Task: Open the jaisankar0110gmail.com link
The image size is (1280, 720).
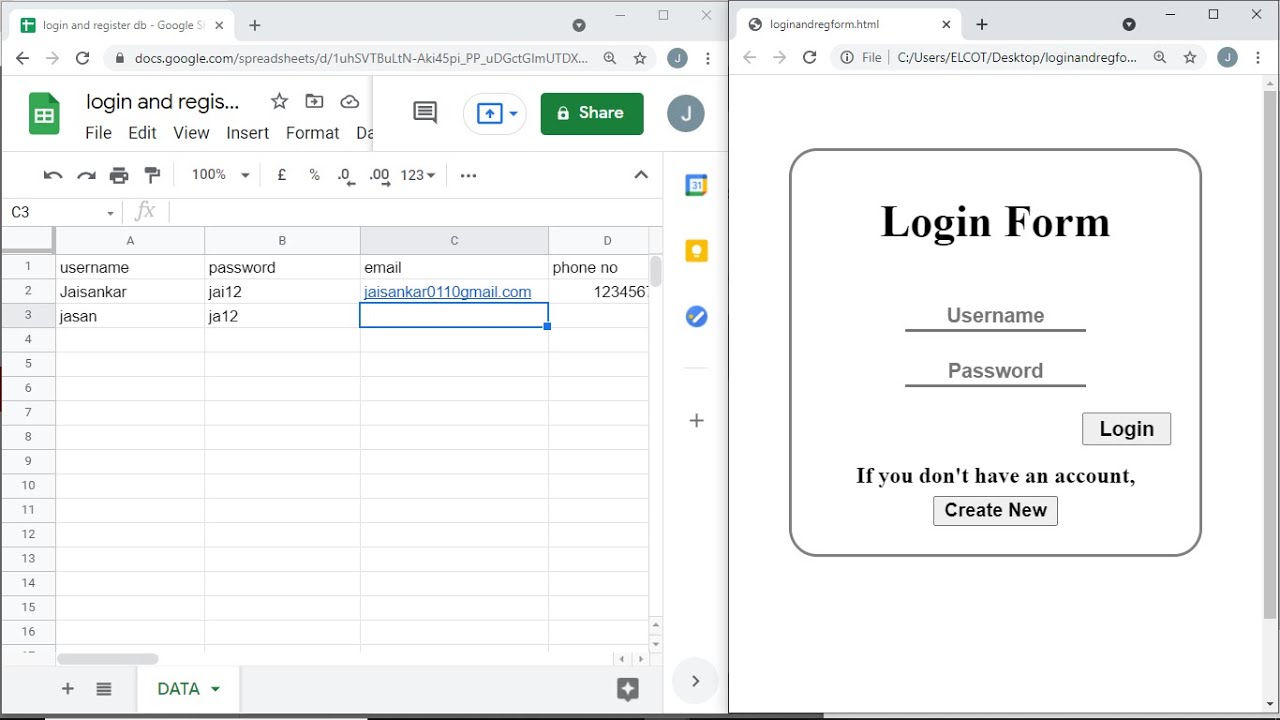Action: pos(447,292)
